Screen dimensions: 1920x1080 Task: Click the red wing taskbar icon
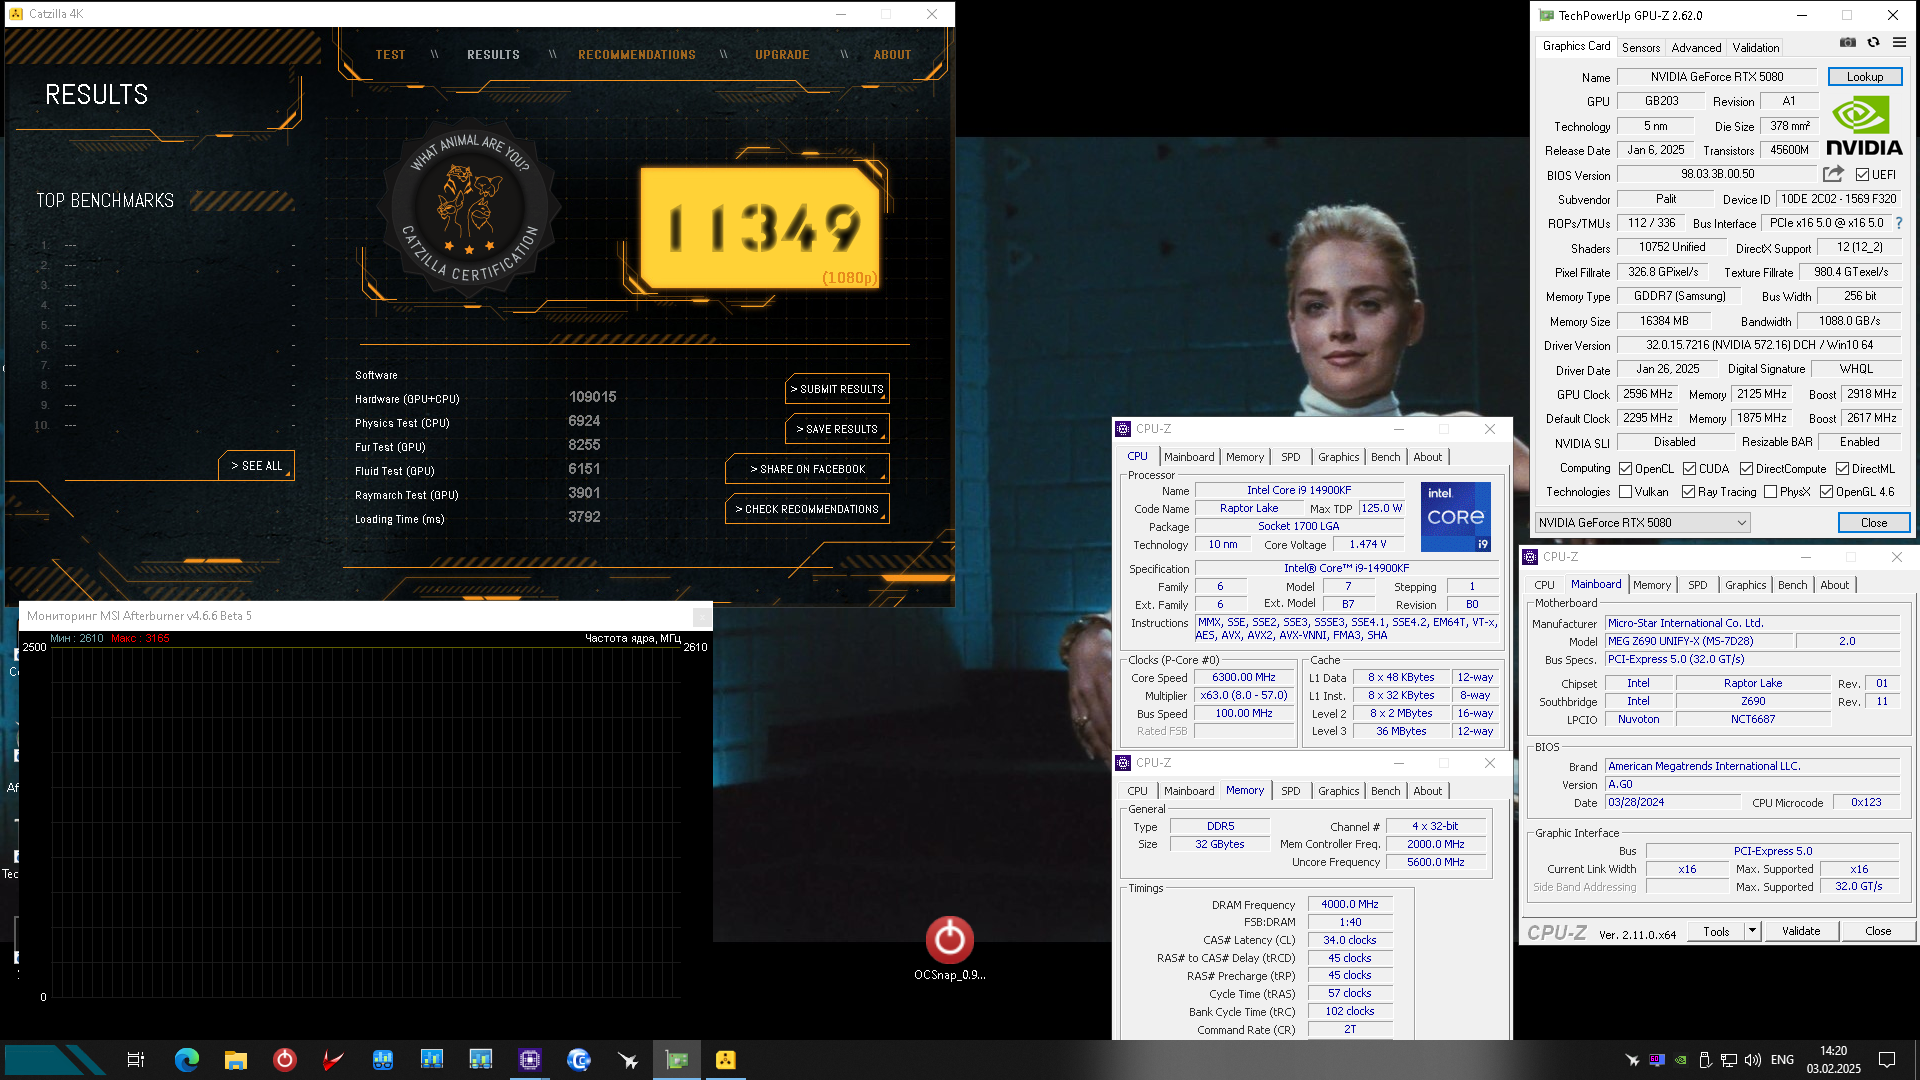tap(333, 1060)
